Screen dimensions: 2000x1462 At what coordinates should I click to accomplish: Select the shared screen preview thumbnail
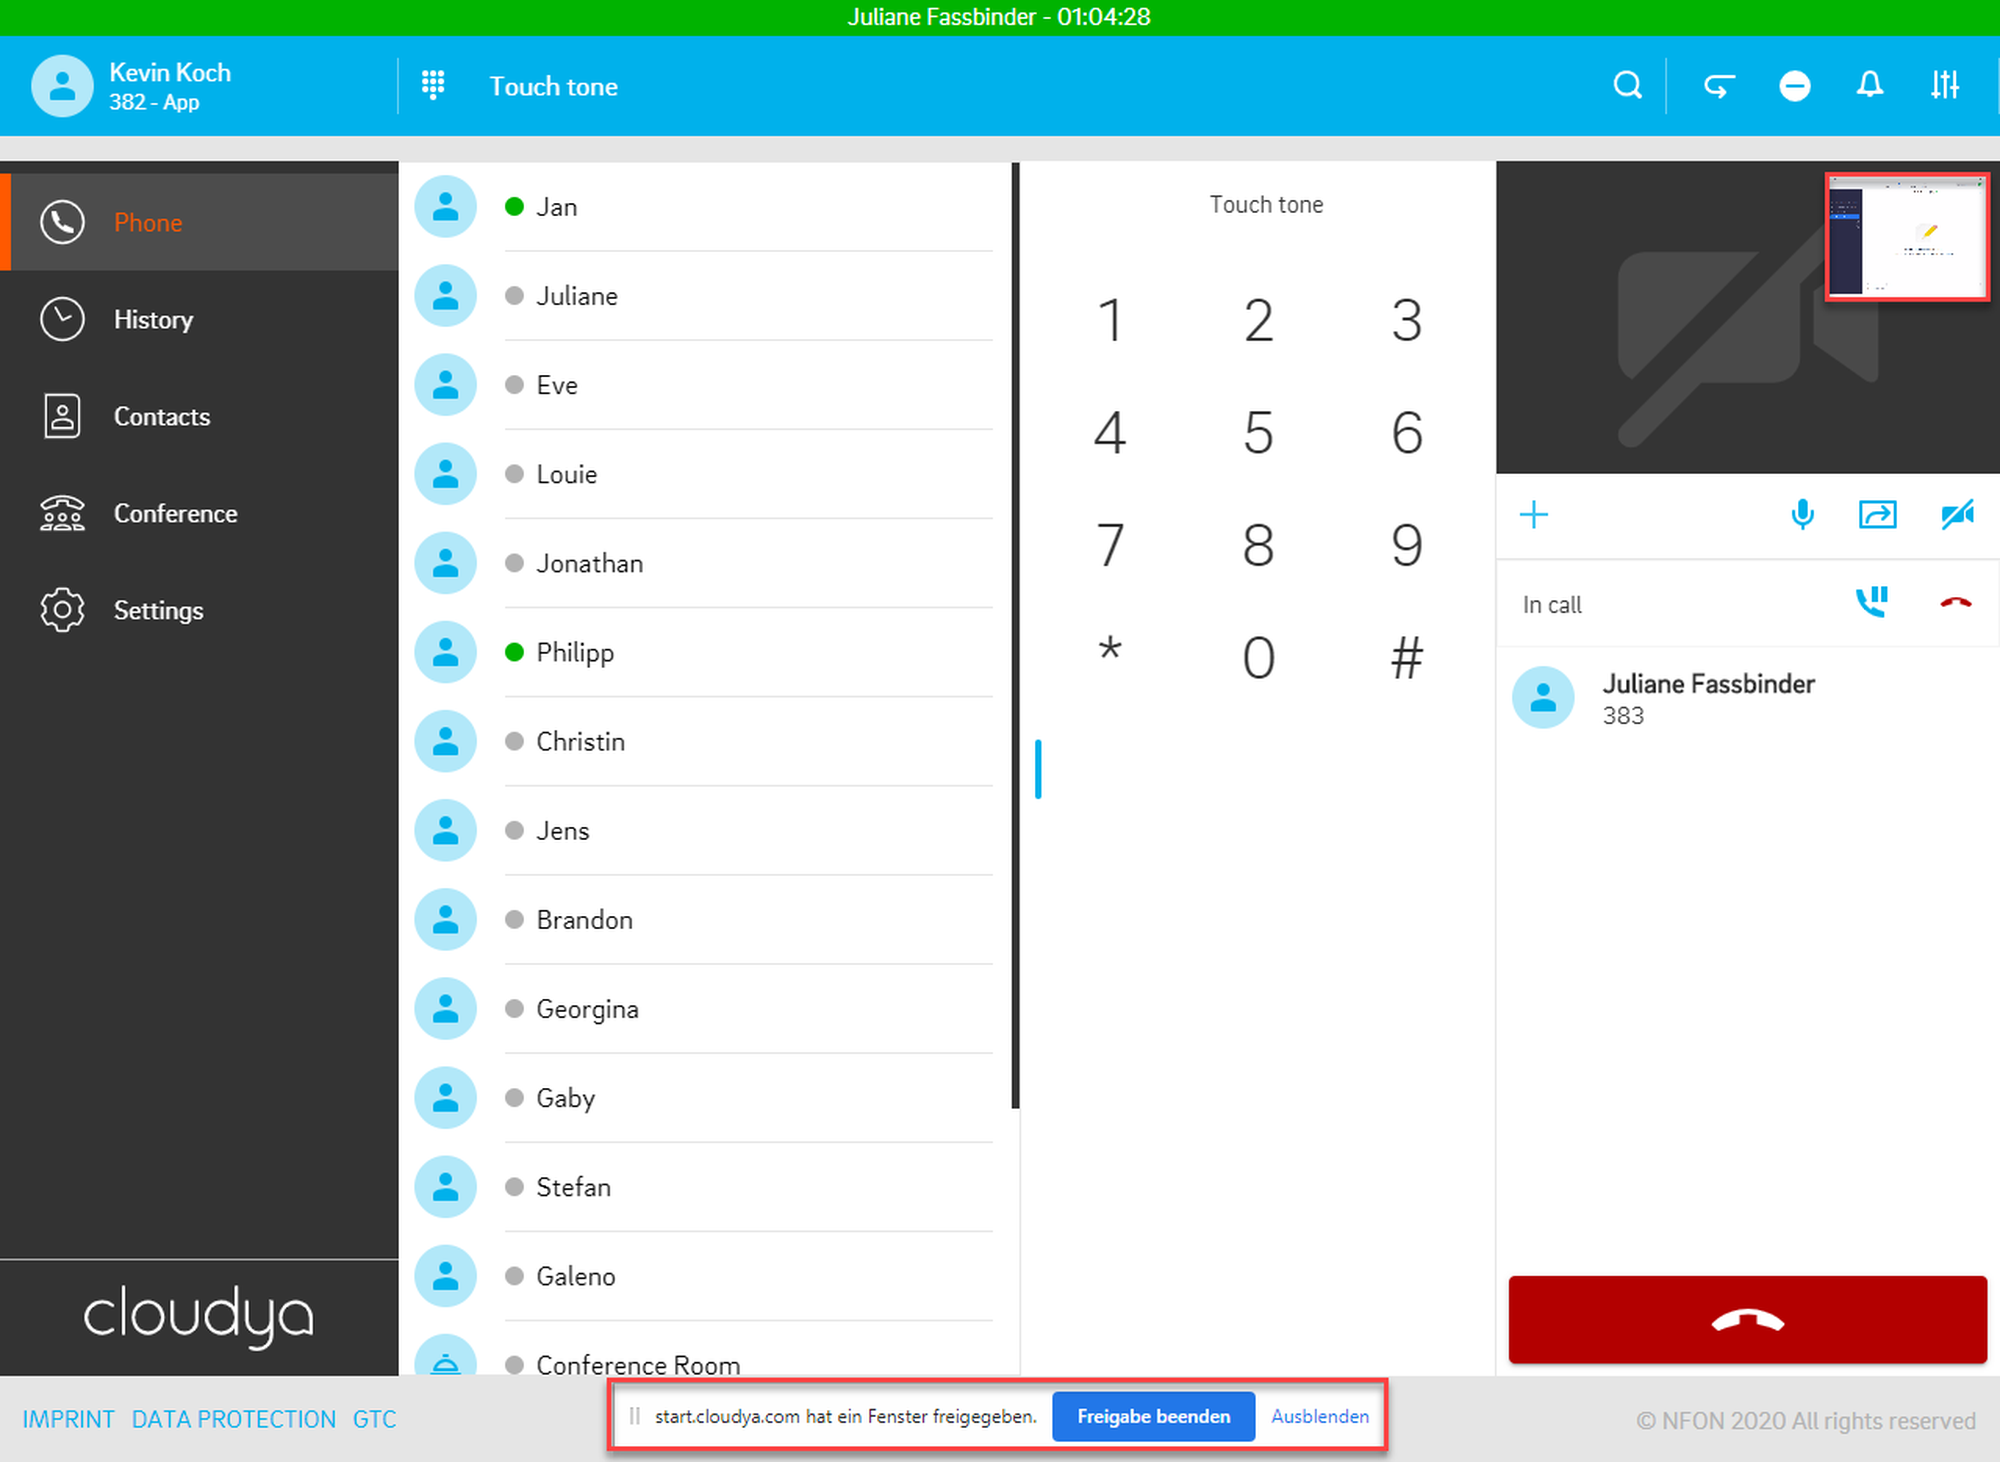tap(1906, 237)
